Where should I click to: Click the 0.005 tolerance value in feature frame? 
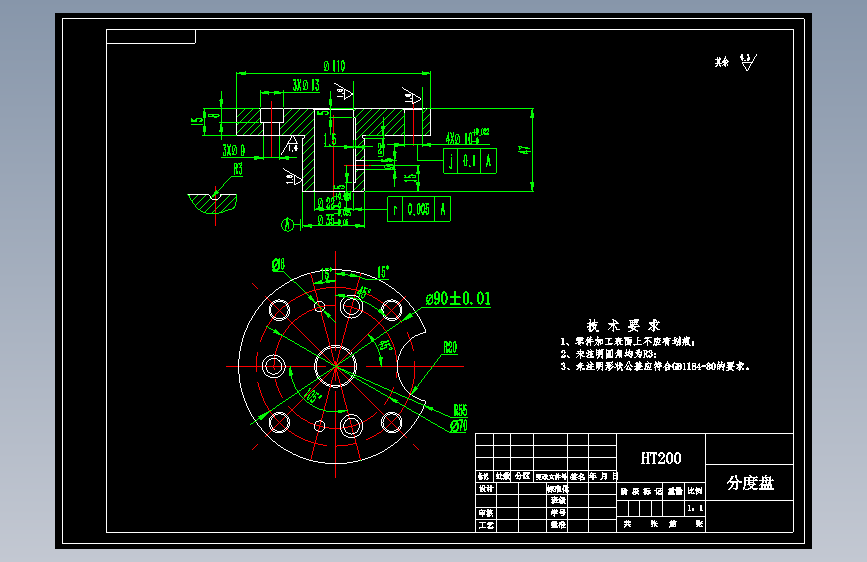click(418, 209)
